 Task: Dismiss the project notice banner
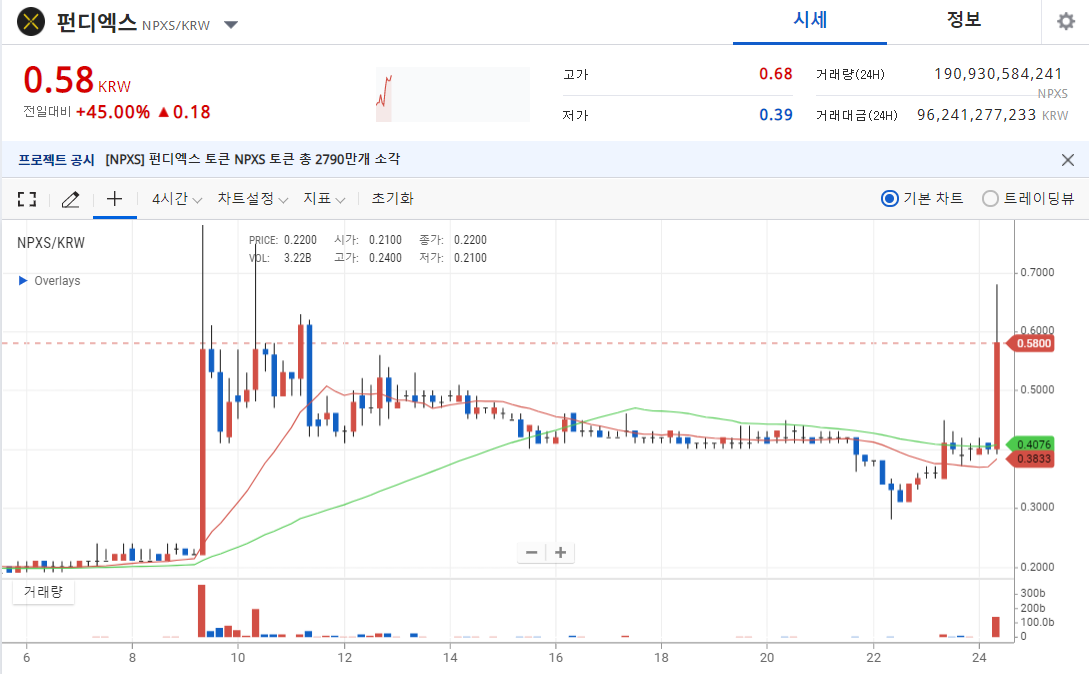(x=1067, y=160)
